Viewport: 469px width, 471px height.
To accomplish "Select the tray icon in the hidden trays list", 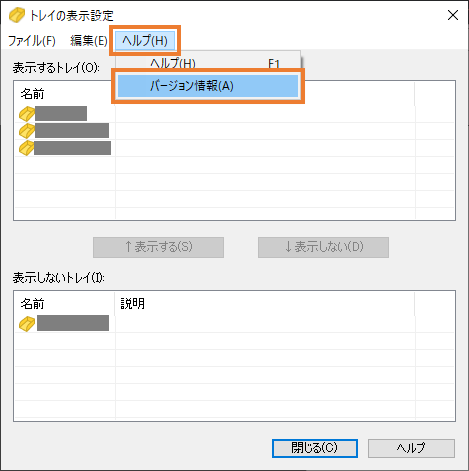I will click(27, 324).
